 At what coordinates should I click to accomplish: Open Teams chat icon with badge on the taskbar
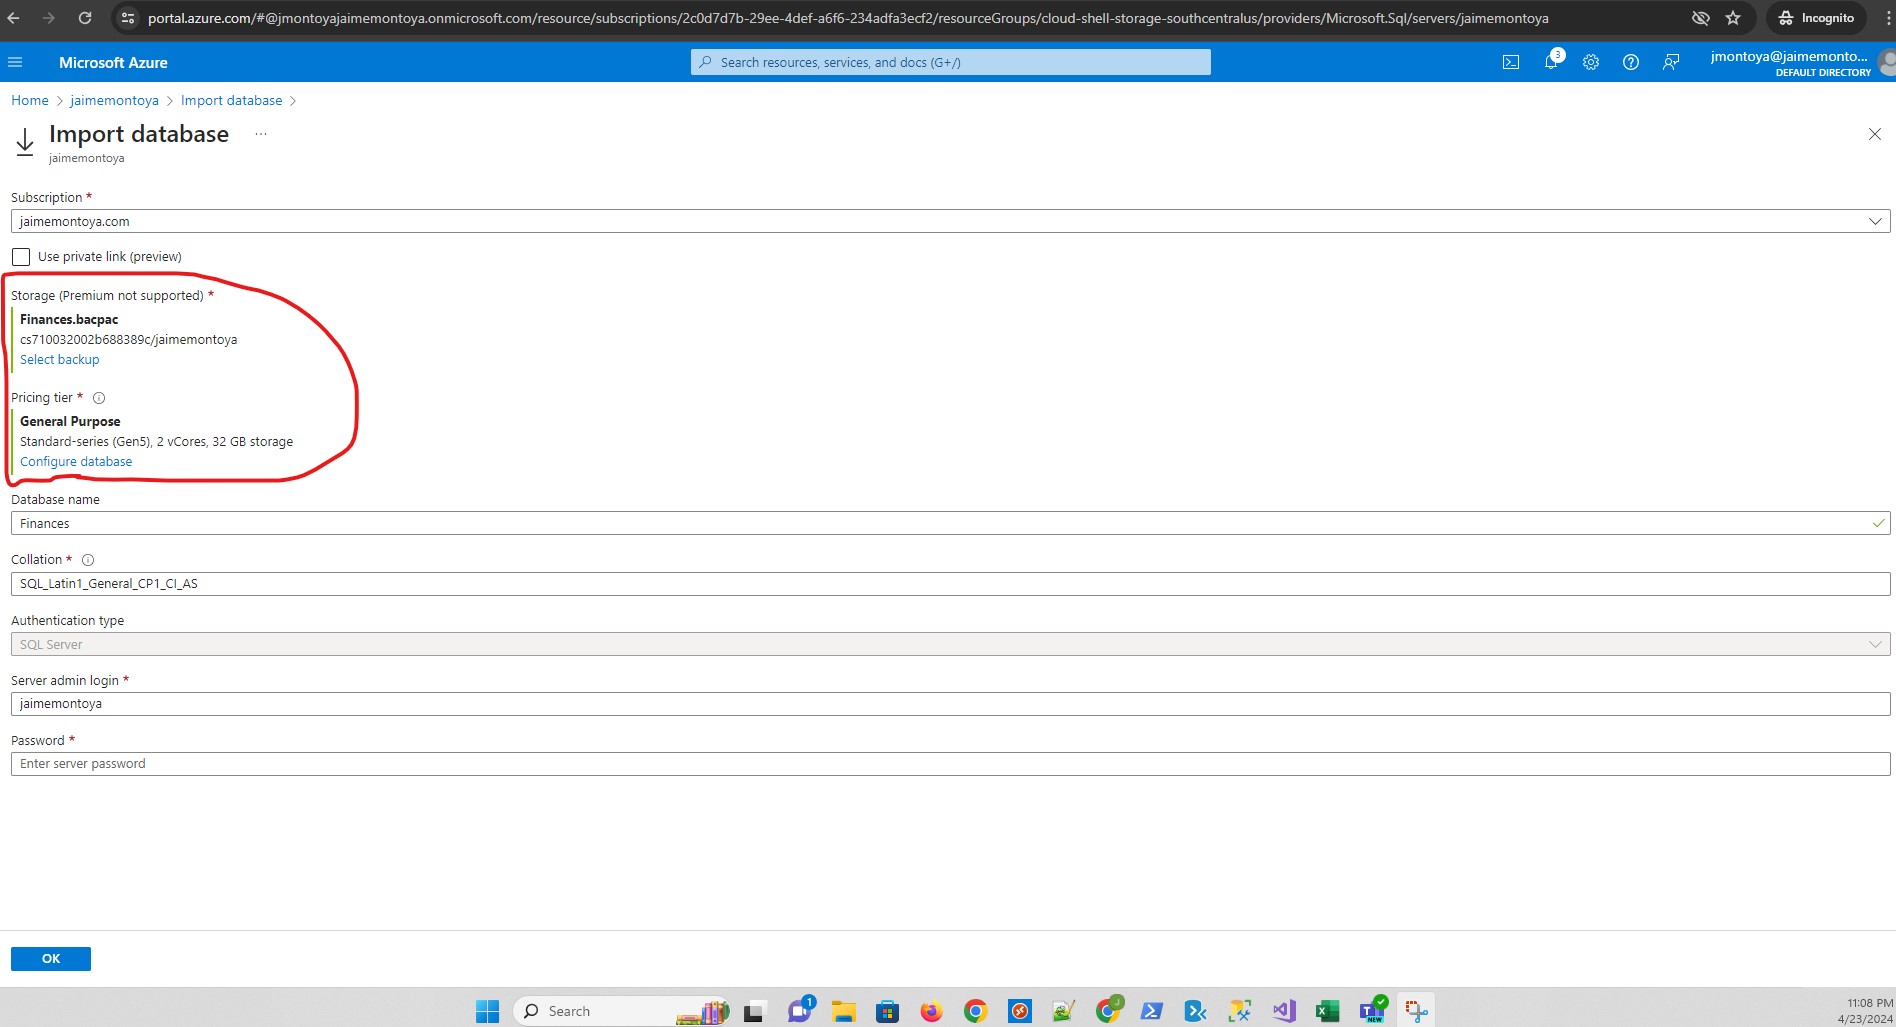coord(800,1010)
